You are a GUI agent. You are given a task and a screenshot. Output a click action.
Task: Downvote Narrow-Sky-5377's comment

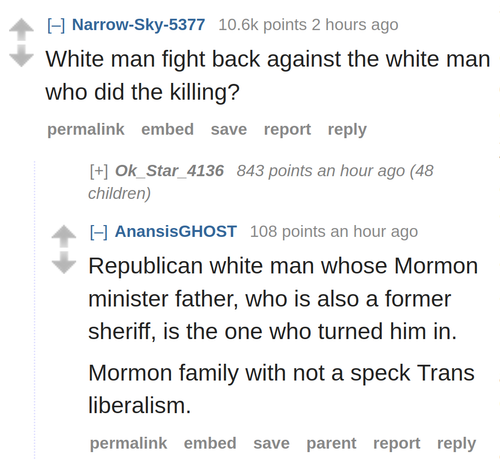(x=21, y=56)
